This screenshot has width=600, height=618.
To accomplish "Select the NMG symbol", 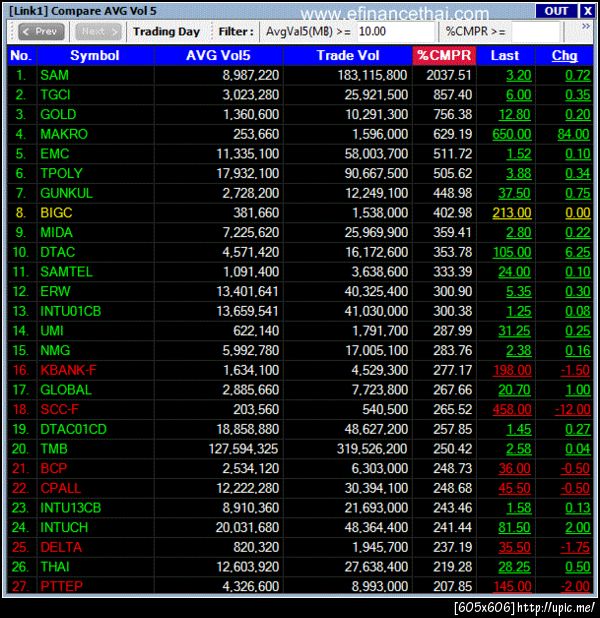I will (55, 350).
